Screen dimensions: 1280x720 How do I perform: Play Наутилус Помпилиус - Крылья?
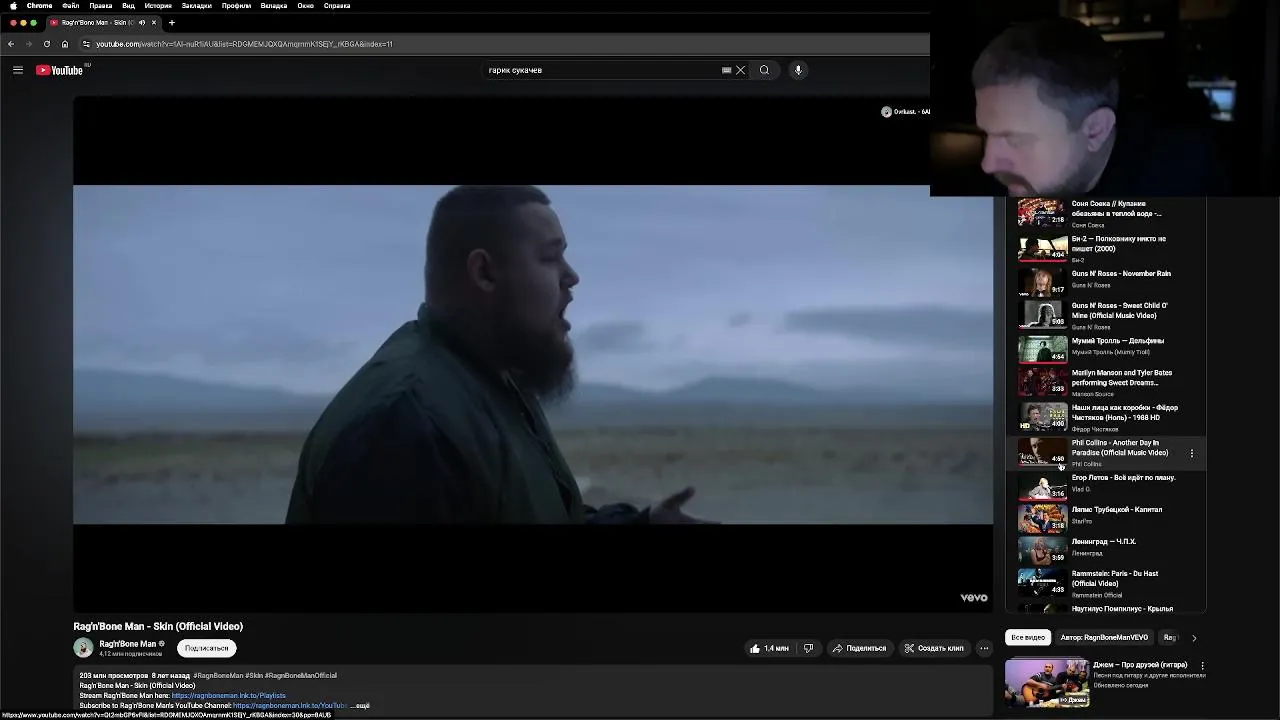1105,607
